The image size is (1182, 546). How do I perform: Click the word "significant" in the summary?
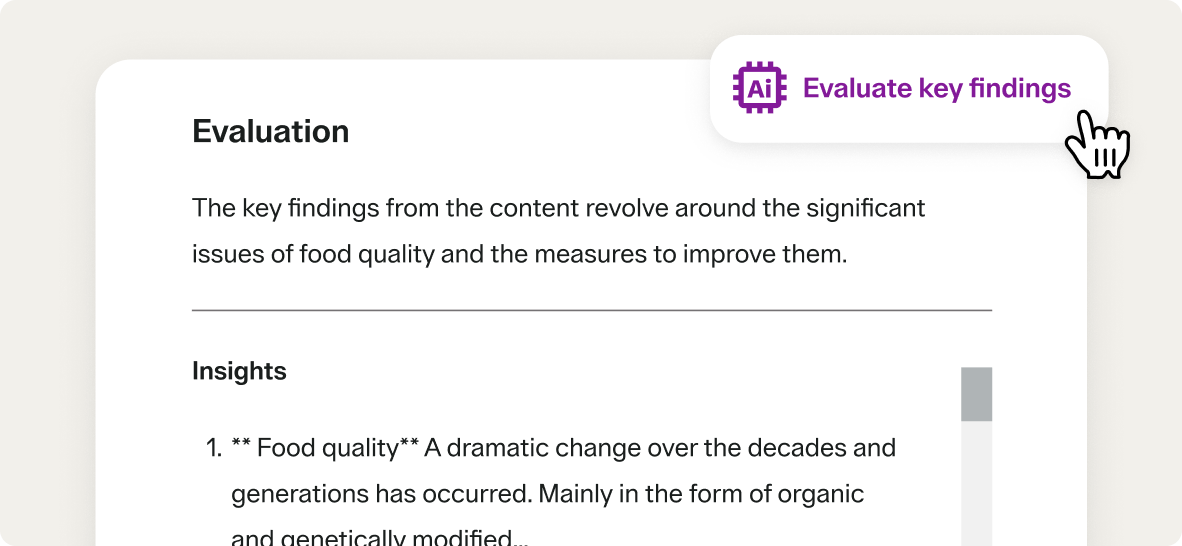864,209
